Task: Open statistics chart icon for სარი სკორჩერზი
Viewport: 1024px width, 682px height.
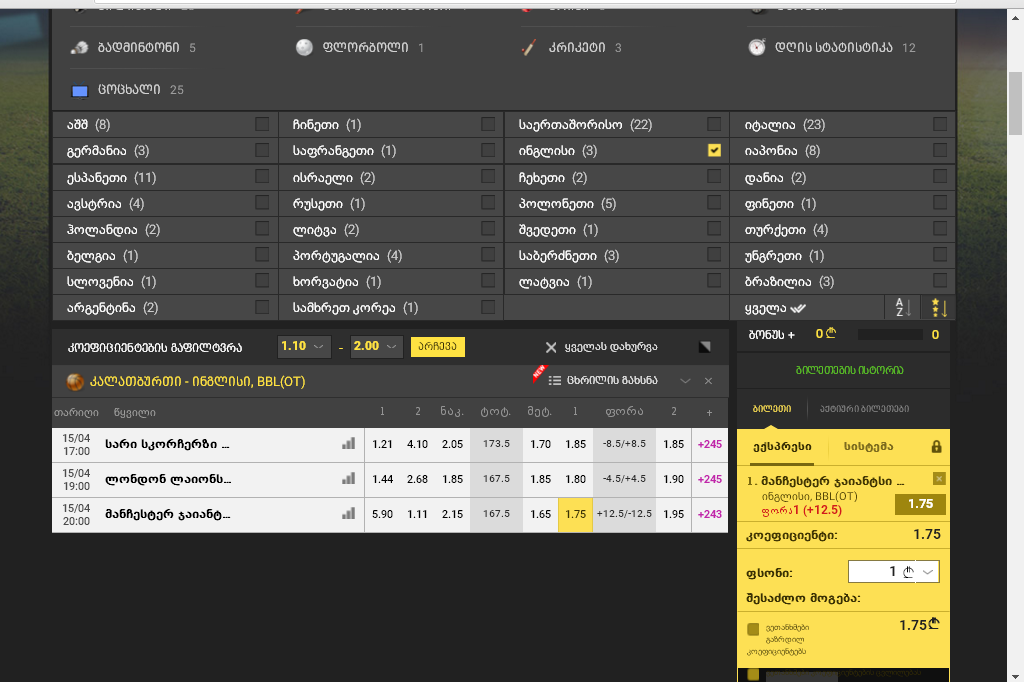Action: (348, 444)
